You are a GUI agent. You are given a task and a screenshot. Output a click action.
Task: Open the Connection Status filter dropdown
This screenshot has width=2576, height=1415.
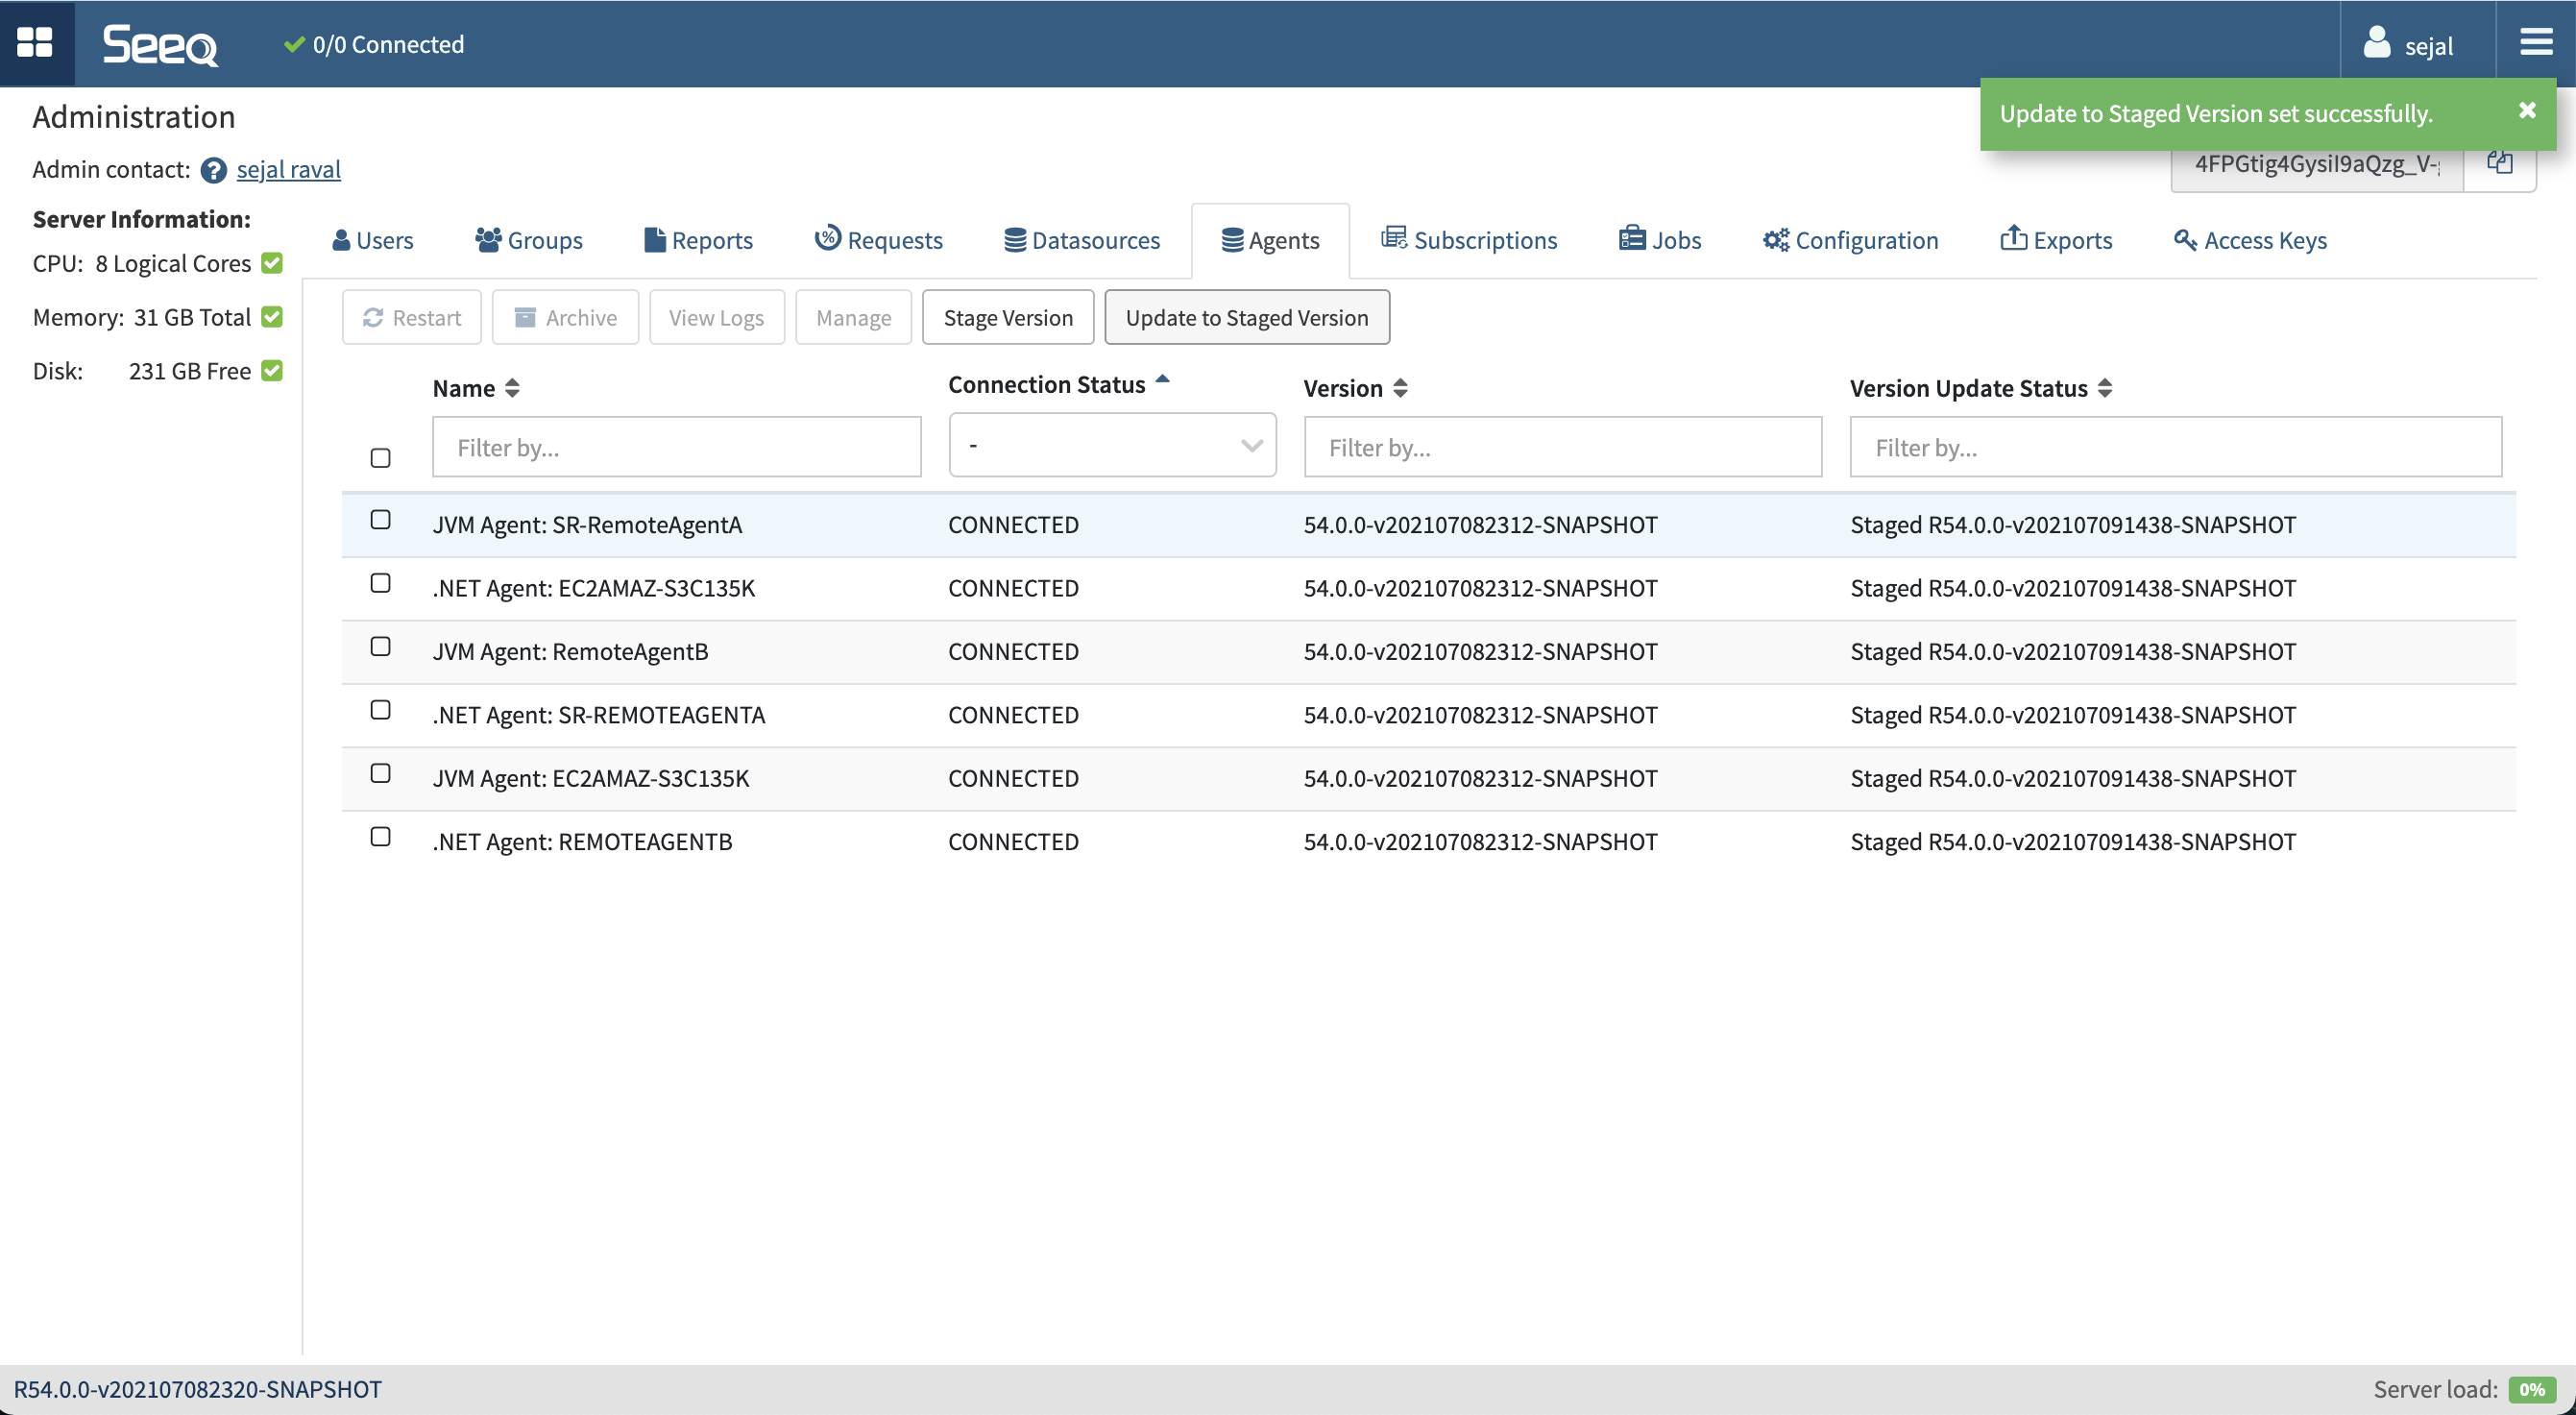tap(1112, 446)
